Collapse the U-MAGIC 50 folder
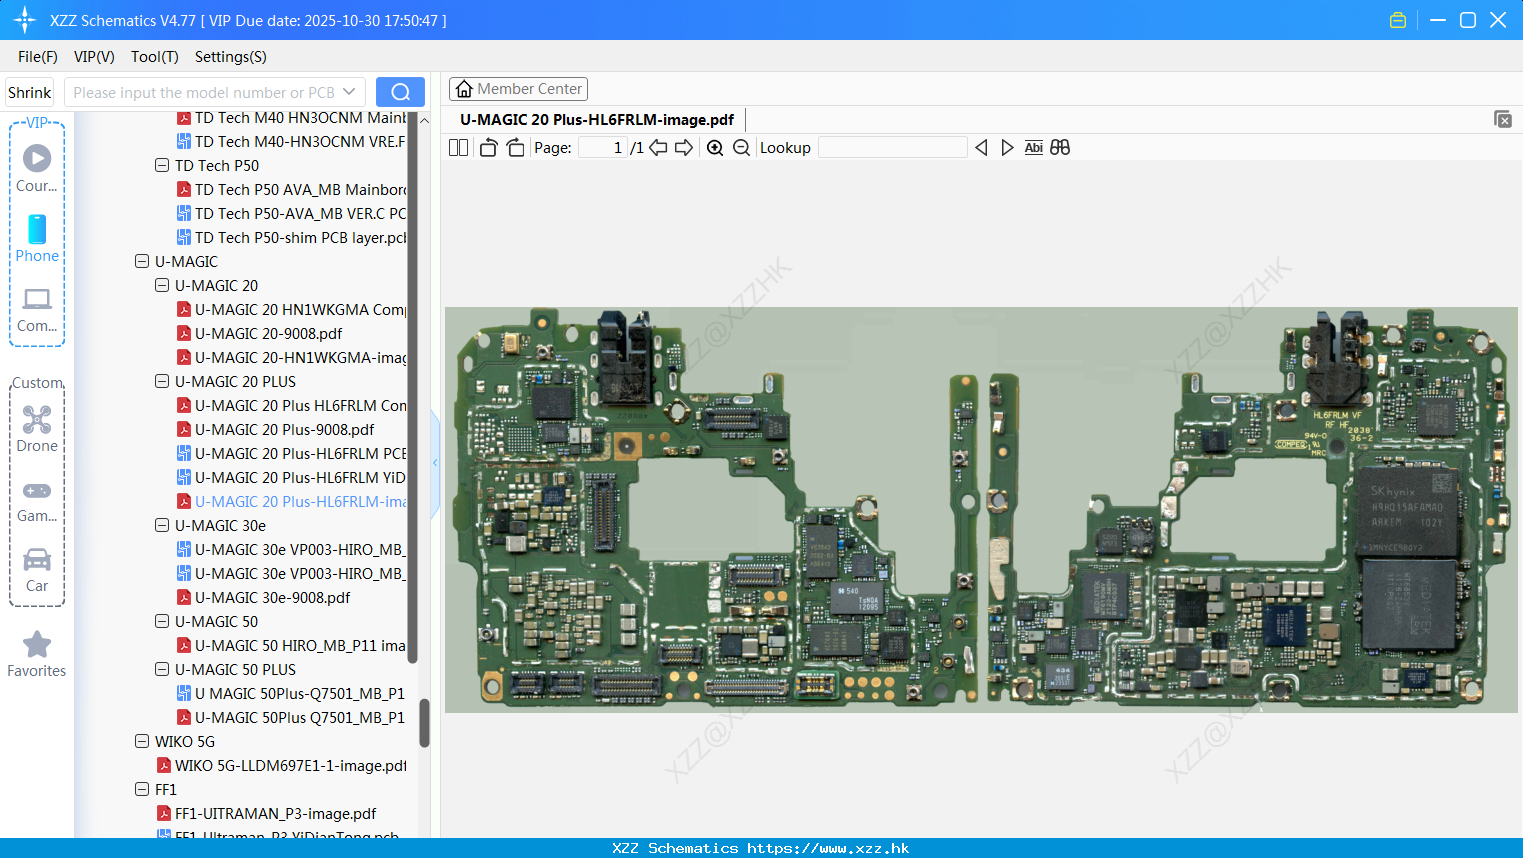This screenshot has width=1523, height=858. (x=162, y=622)
